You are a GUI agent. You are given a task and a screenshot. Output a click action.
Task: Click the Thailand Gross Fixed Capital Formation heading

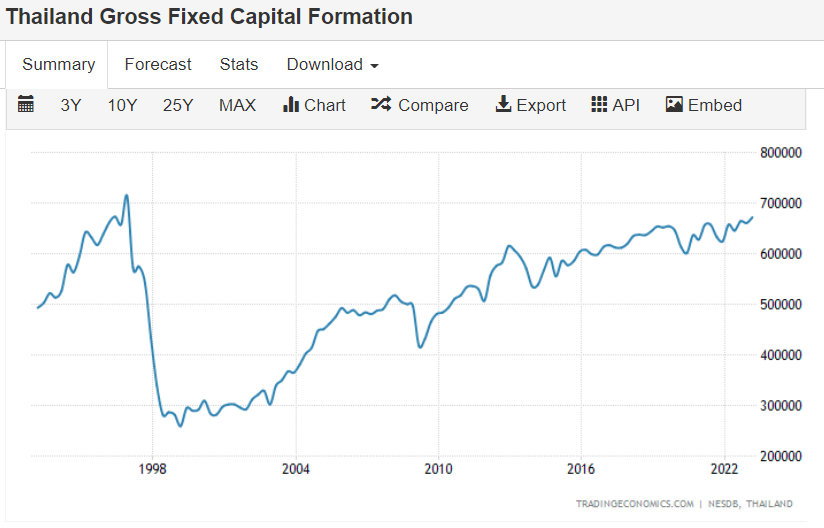click(x=210, y=17)
